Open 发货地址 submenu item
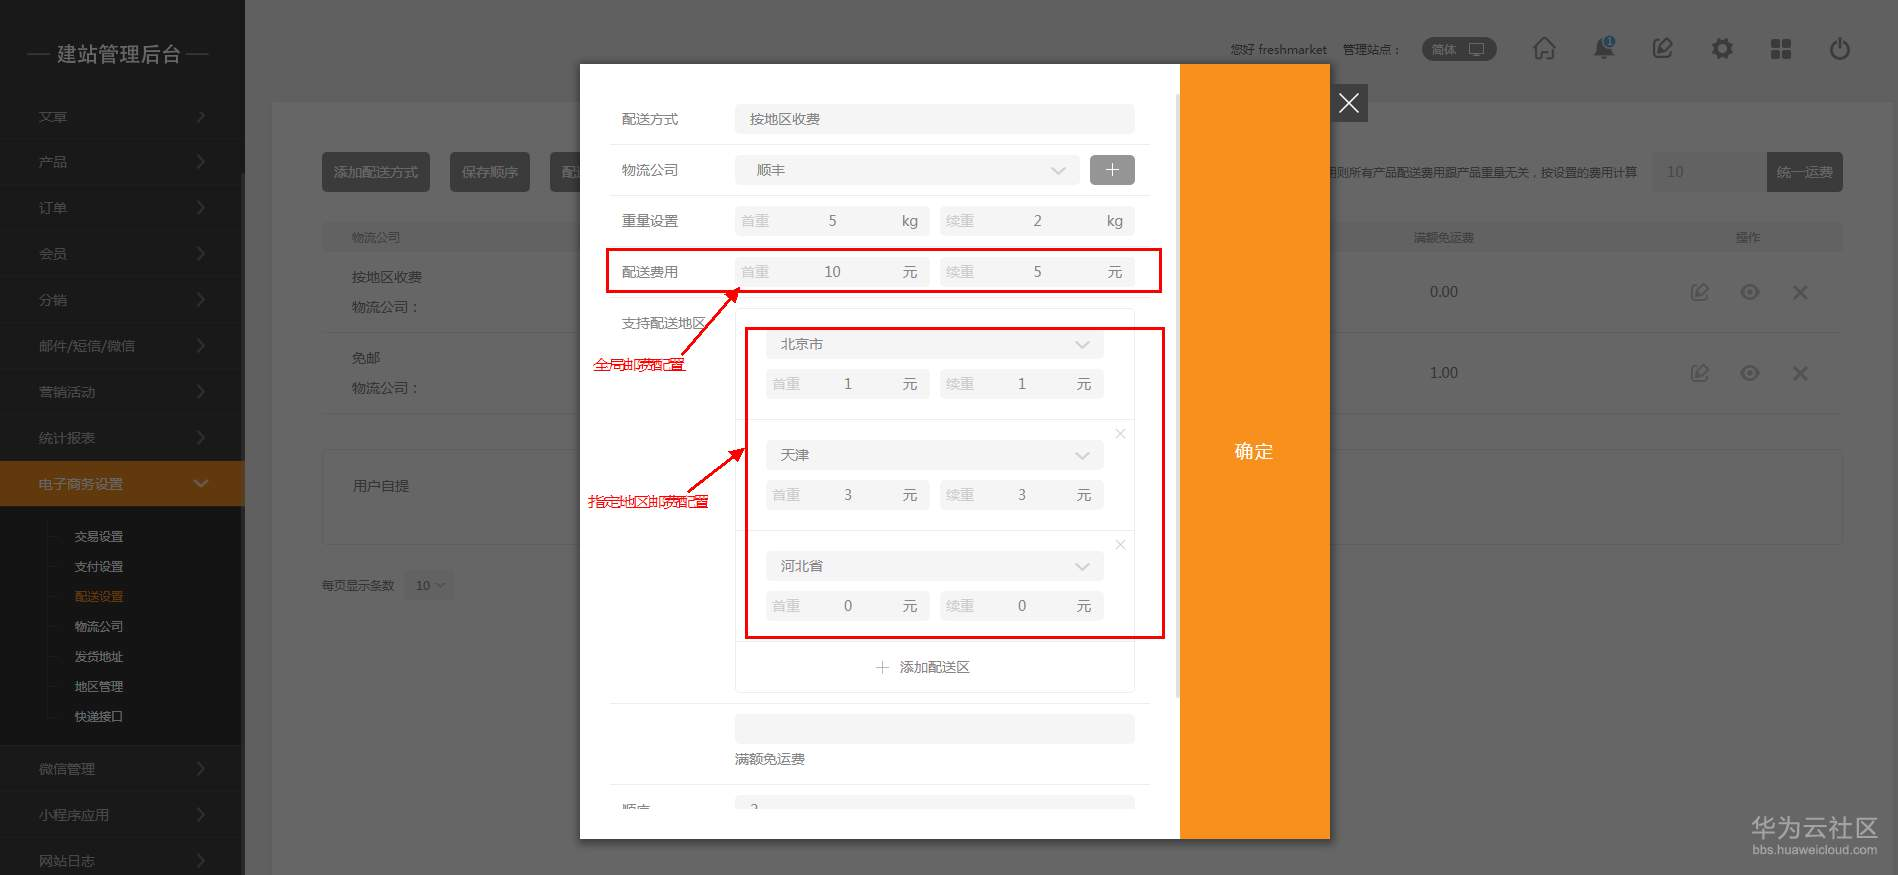Viewport: 1898px width, 875px height. point(99,657)
